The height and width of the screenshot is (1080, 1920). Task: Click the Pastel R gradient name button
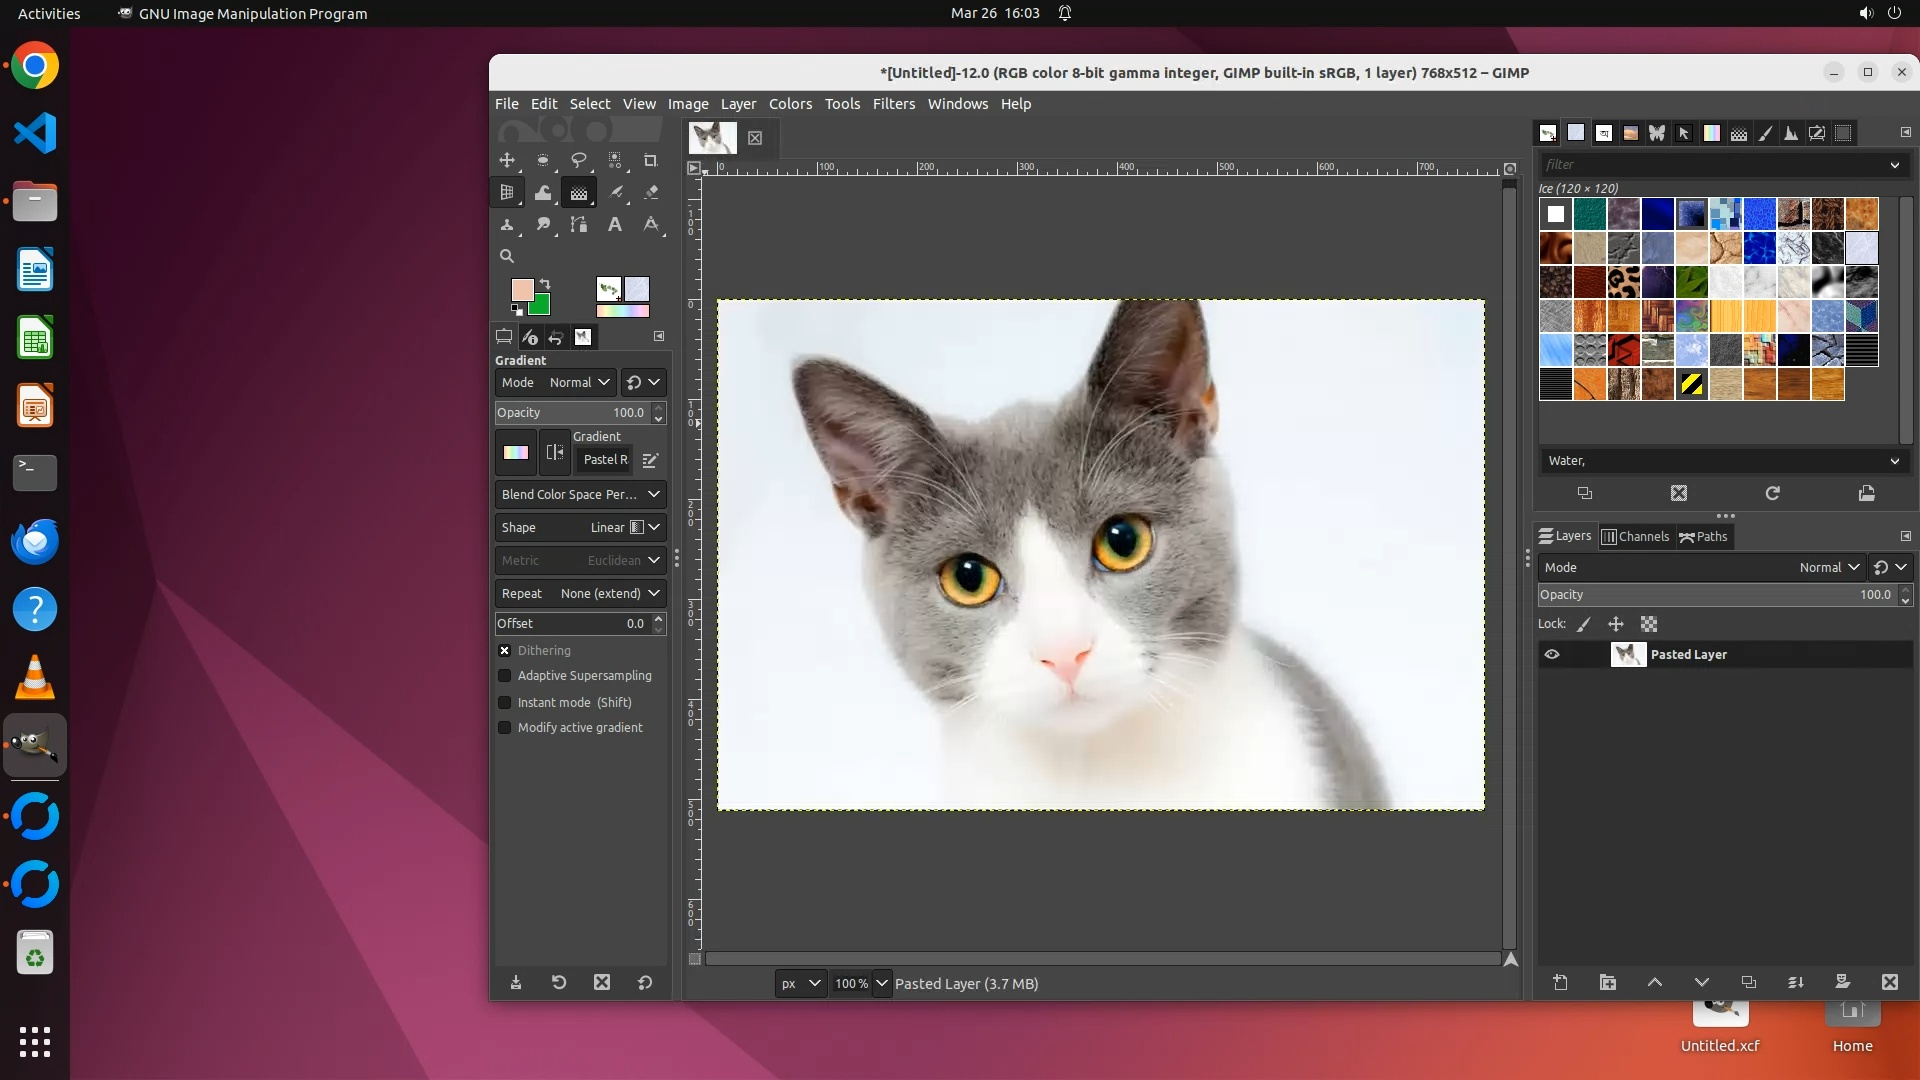coord(605,459)
